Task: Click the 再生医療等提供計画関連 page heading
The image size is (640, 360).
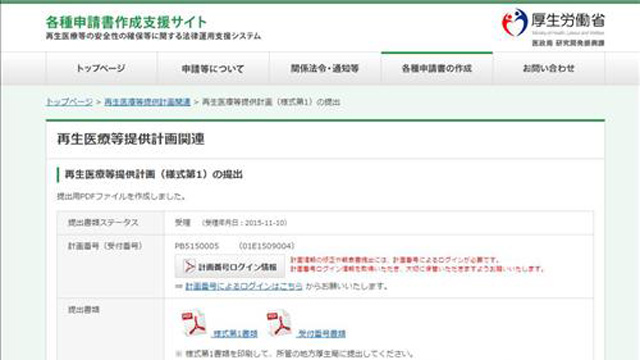Action: (x=131, y=139)
